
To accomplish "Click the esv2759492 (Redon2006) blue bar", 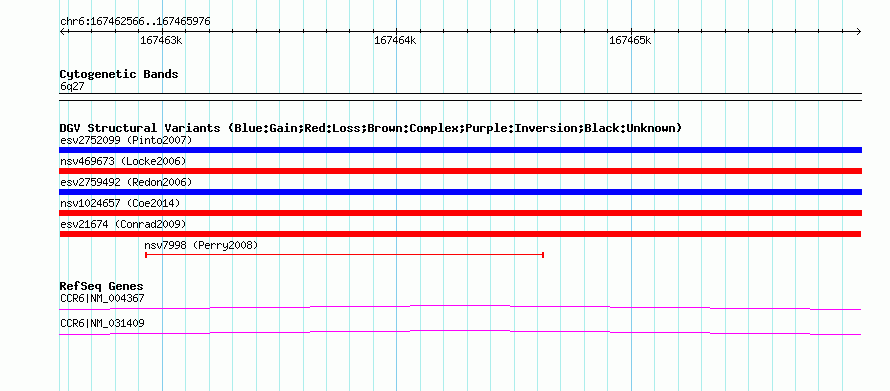I will 460,192.
